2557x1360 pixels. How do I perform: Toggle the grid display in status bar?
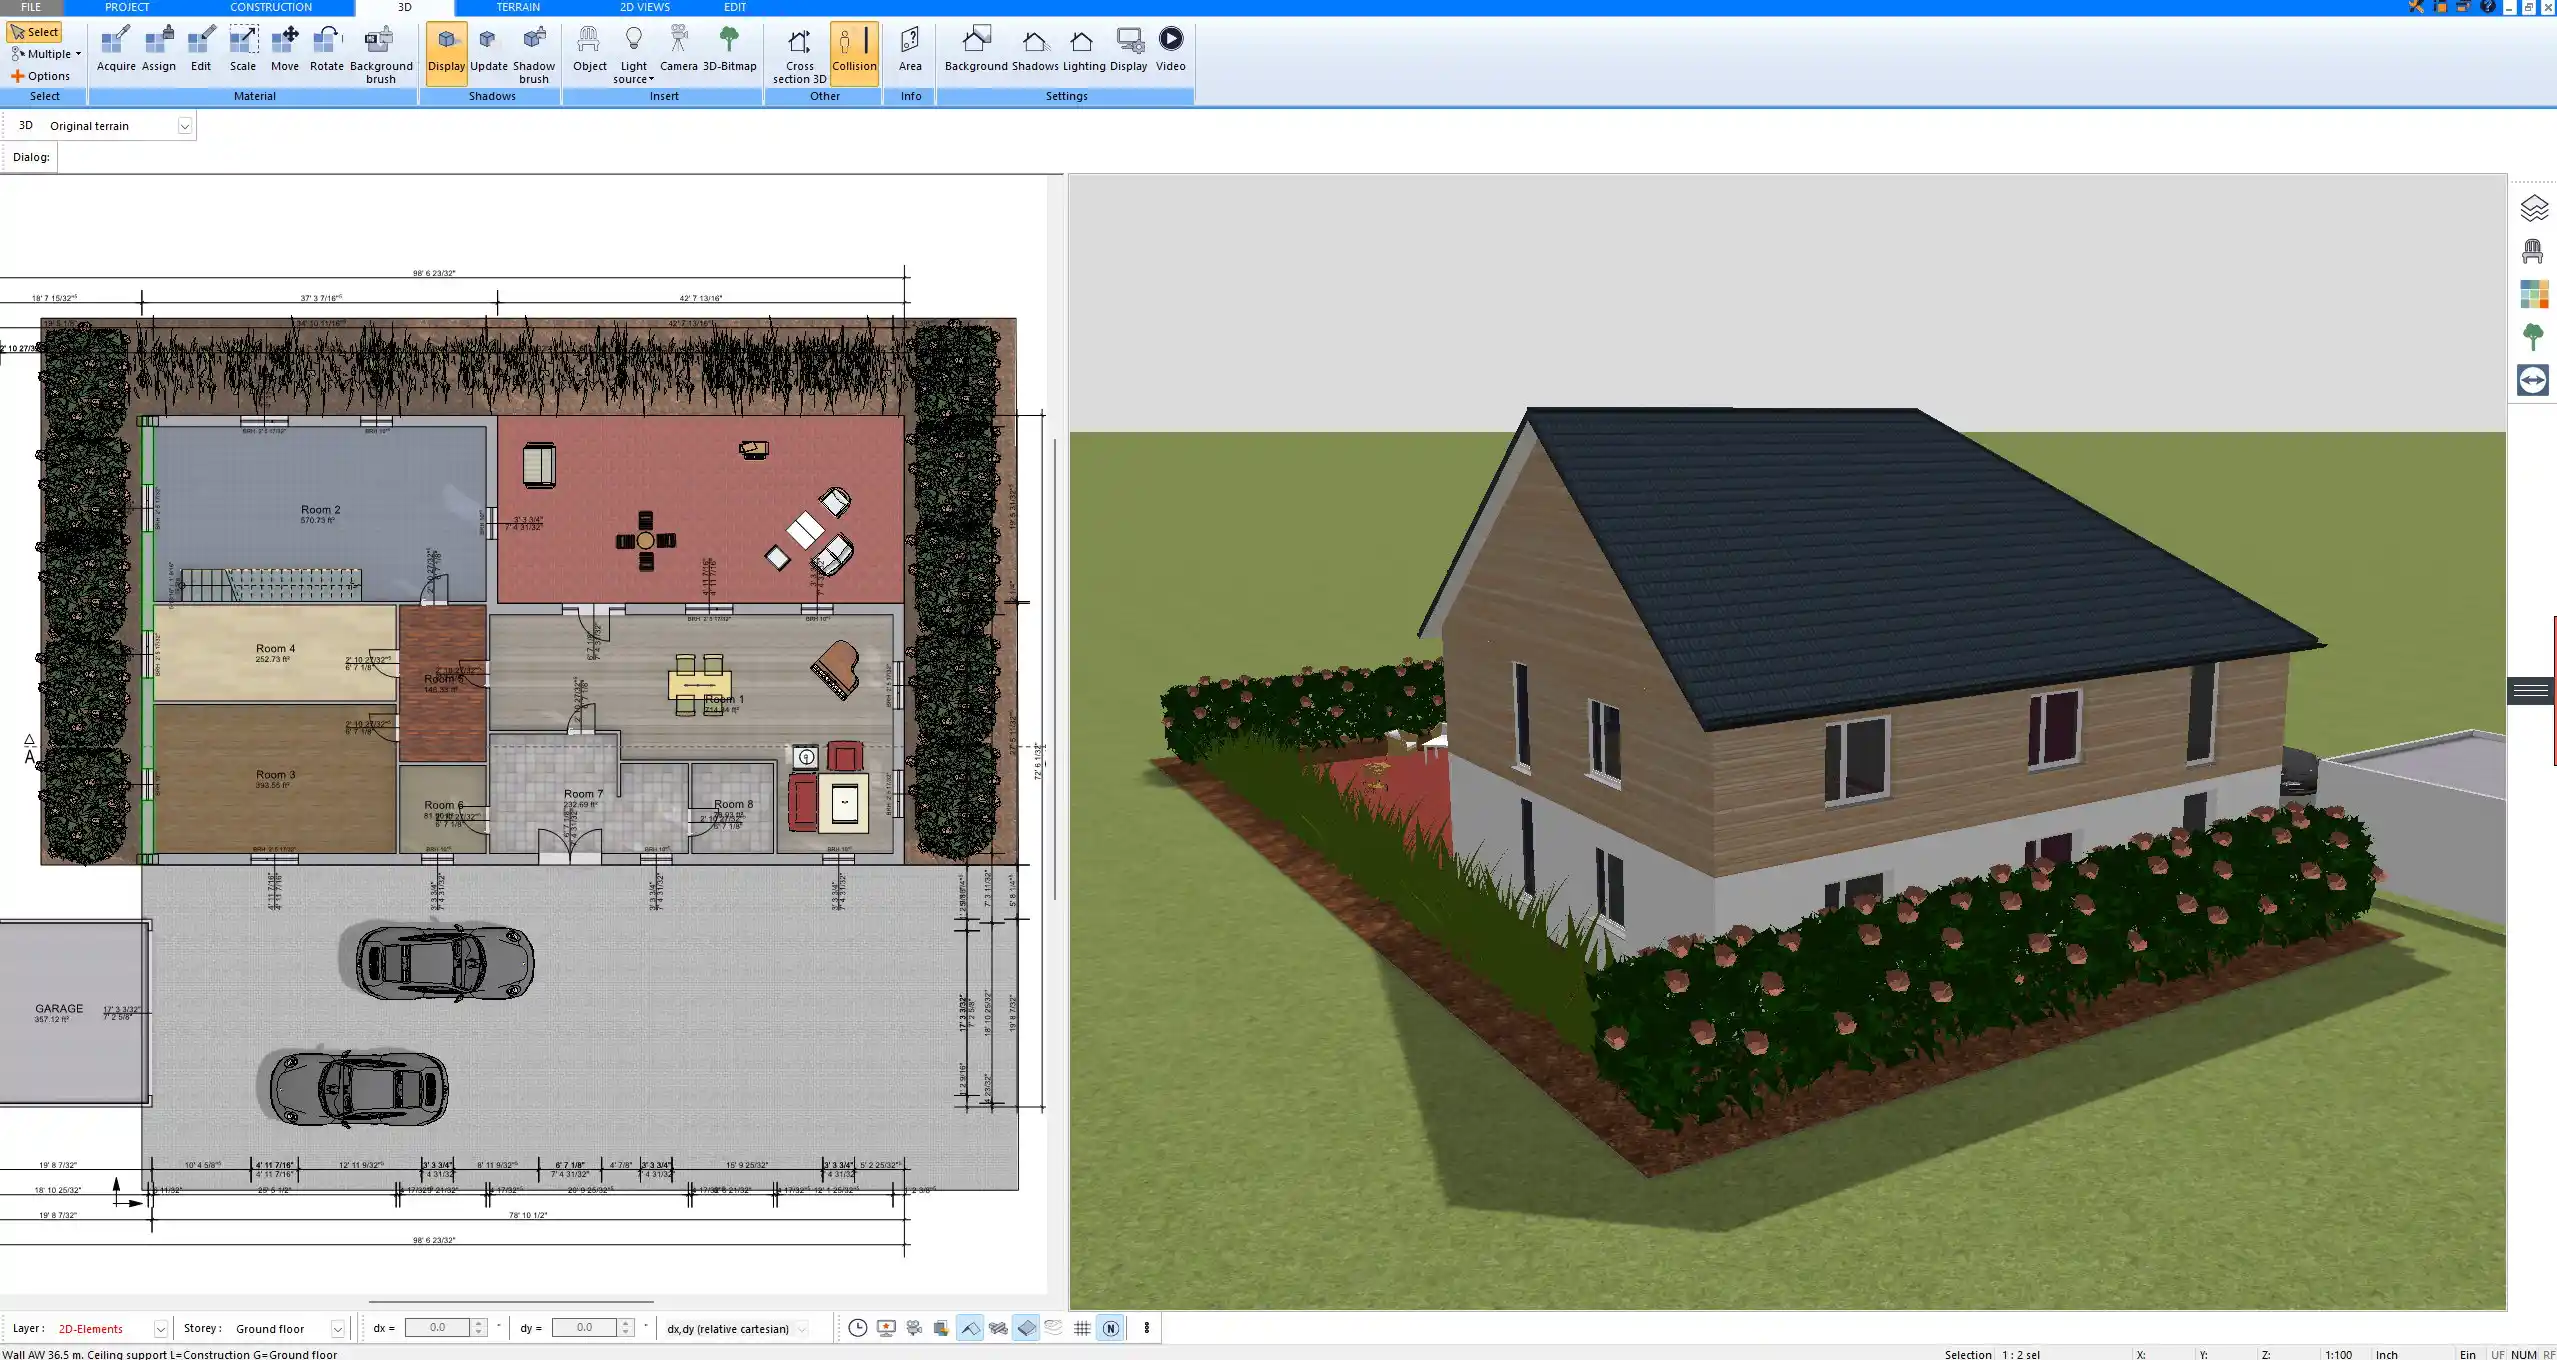[x=1083, y=1328]
